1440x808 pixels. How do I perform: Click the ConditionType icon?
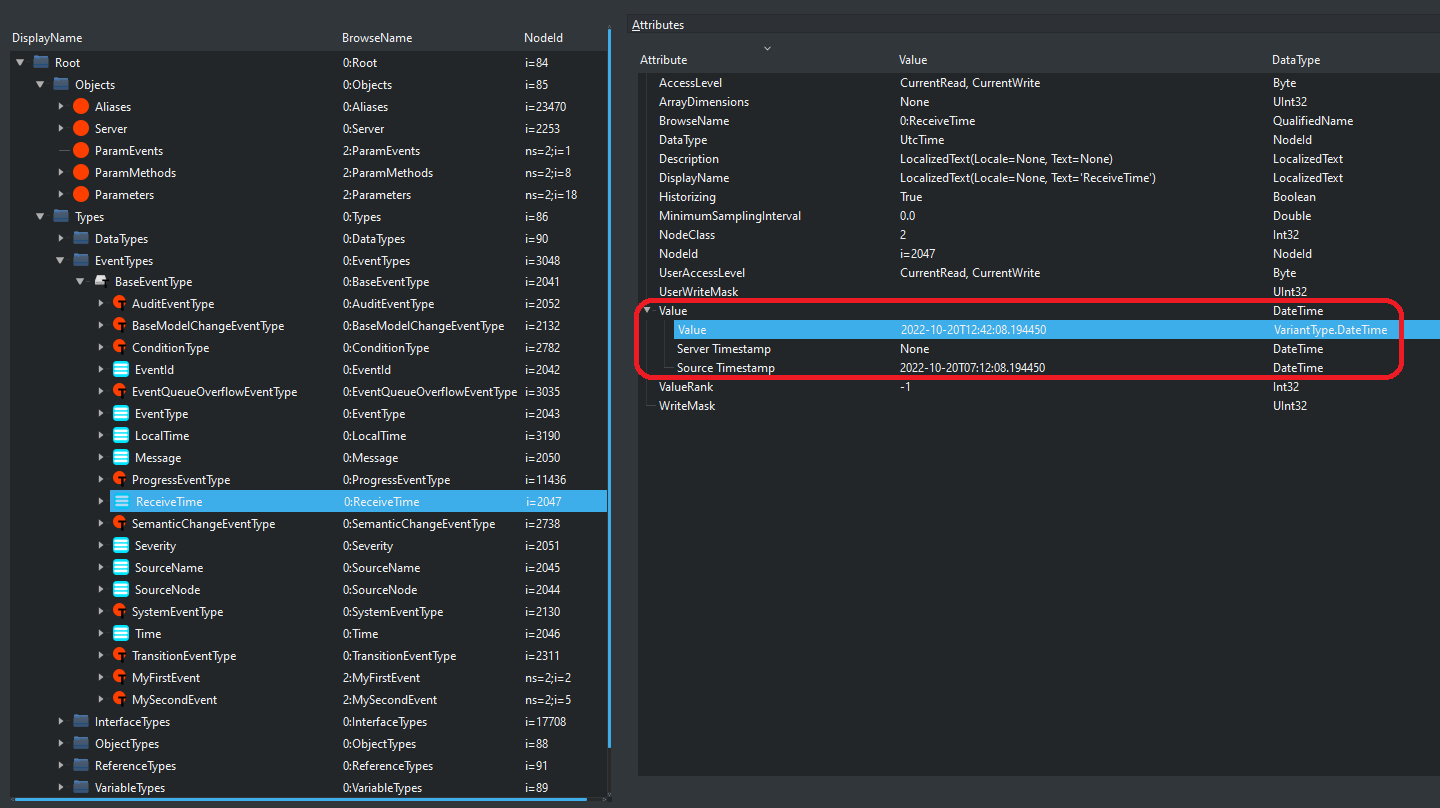120,348
